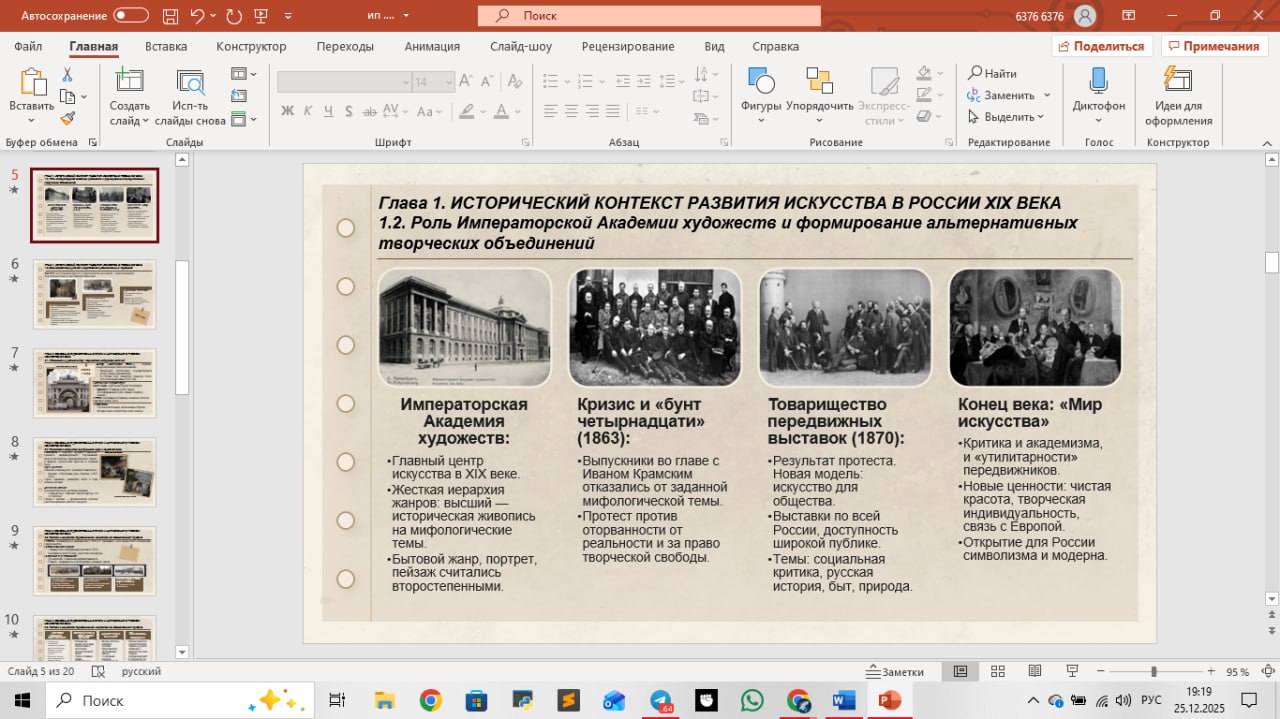This screenshot has width=1280, height=719.
Task: Open the Файл menu tab
Action: click(28, 46)
